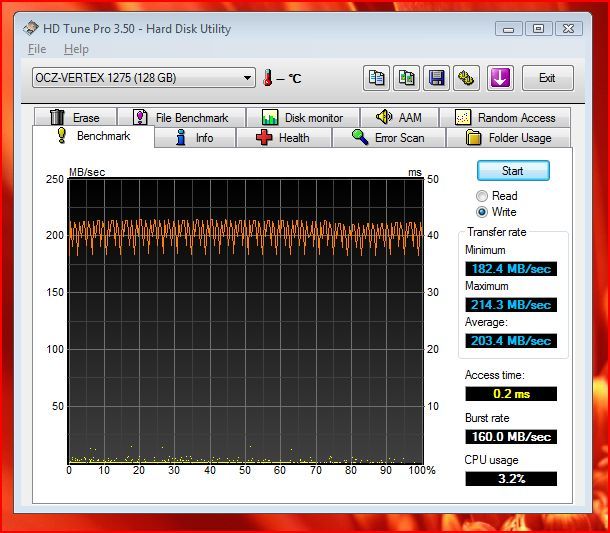Switch to the Random Access tab
610x533 pixels.
(505, 117)
